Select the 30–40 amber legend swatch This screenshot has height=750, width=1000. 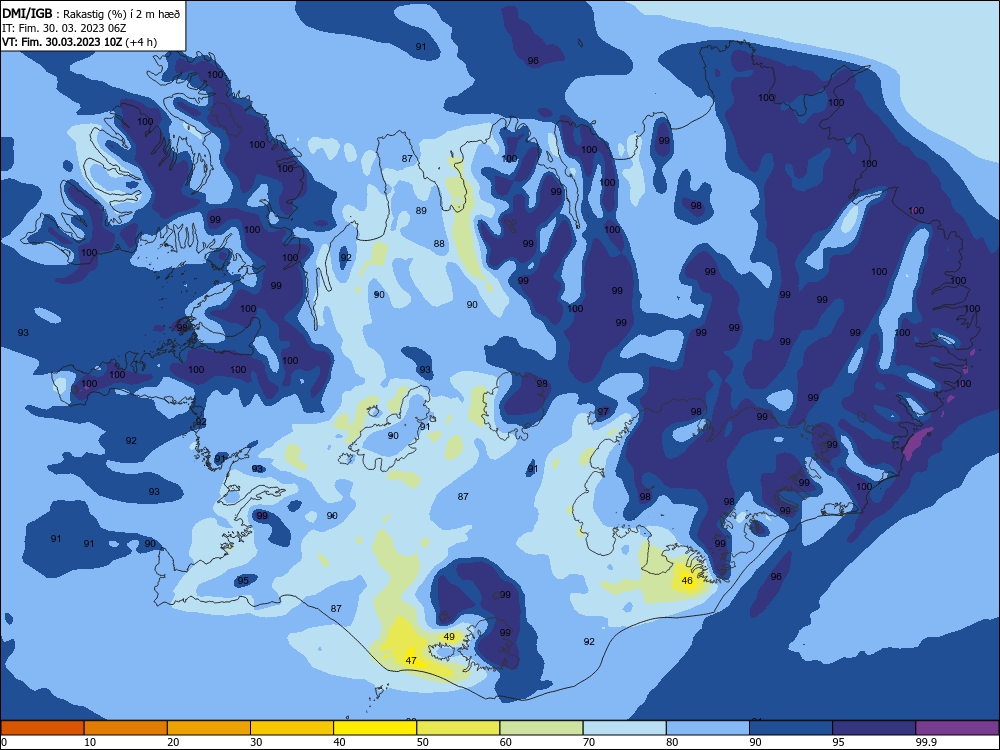click(x=292, y=728)
